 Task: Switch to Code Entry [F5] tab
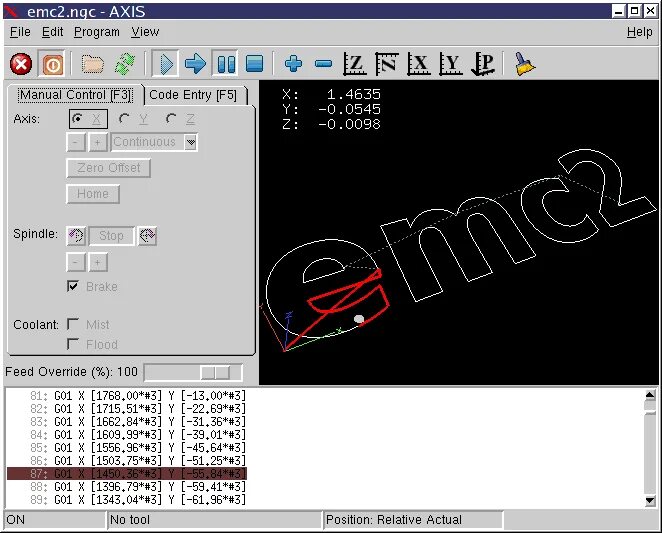pyautogui.click(x=193, y=95)
